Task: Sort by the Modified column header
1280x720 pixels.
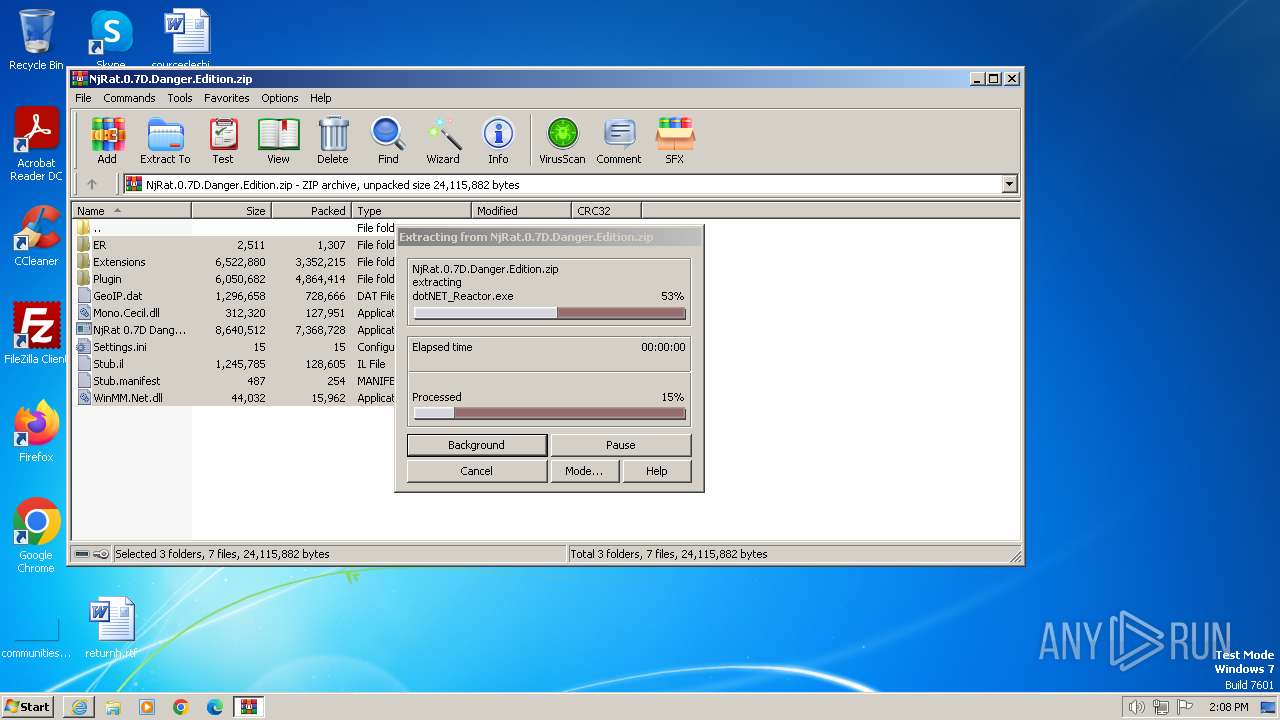Action: [521, 211]
